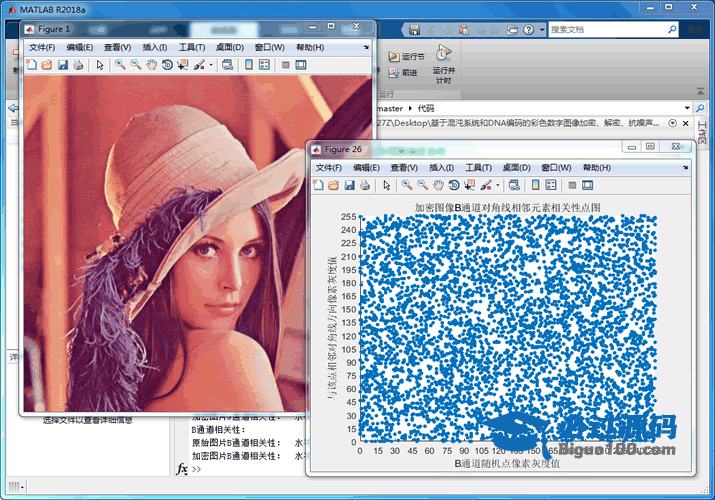Select Brush data tool in Figure 26
The image size is (715, 500).
(486, 185)
